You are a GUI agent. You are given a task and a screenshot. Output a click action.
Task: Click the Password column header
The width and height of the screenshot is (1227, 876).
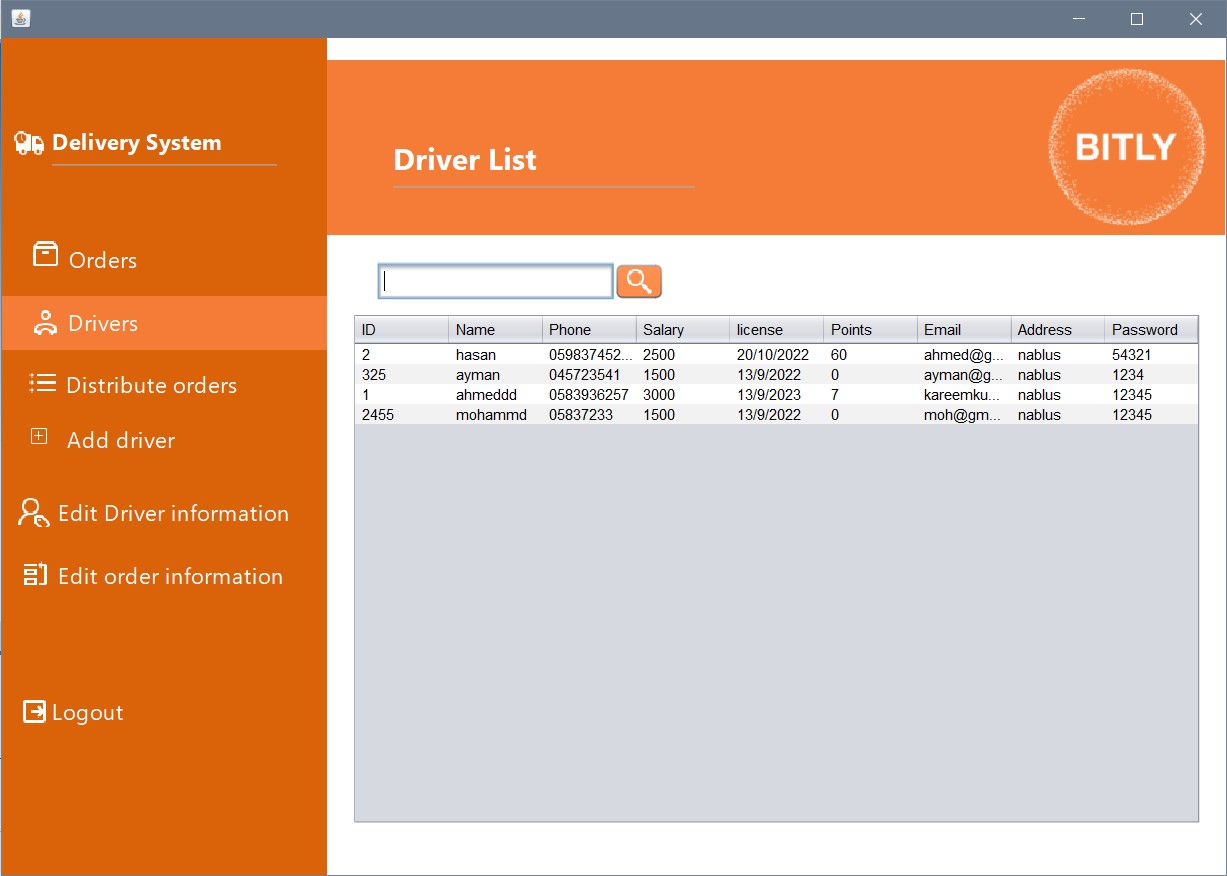pyautogui.click(x=1151, y=329)
